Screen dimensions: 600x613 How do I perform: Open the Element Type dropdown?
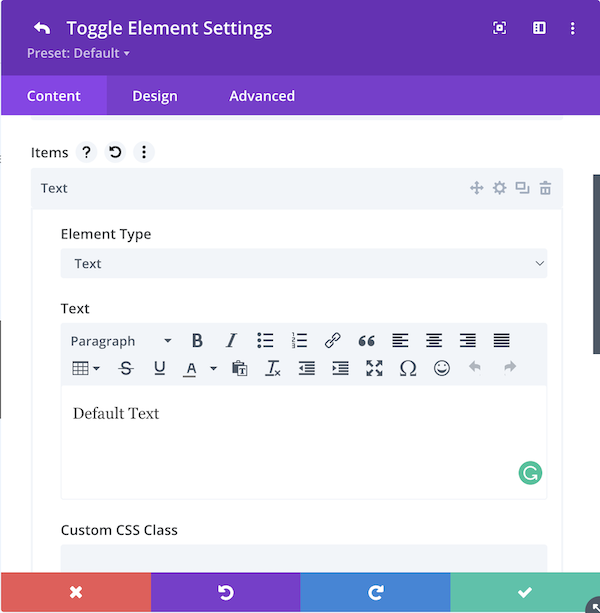tap(304, 263)
